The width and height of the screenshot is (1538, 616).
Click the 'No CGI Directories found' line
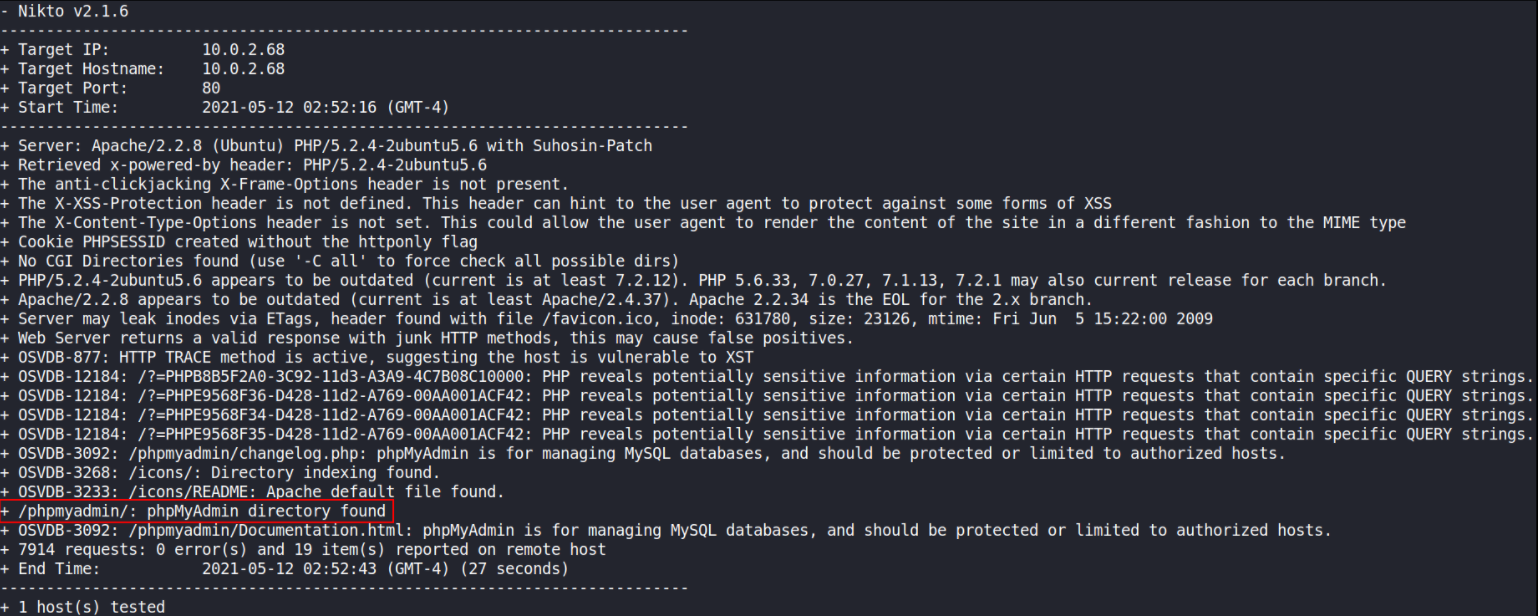pos(340,261)
